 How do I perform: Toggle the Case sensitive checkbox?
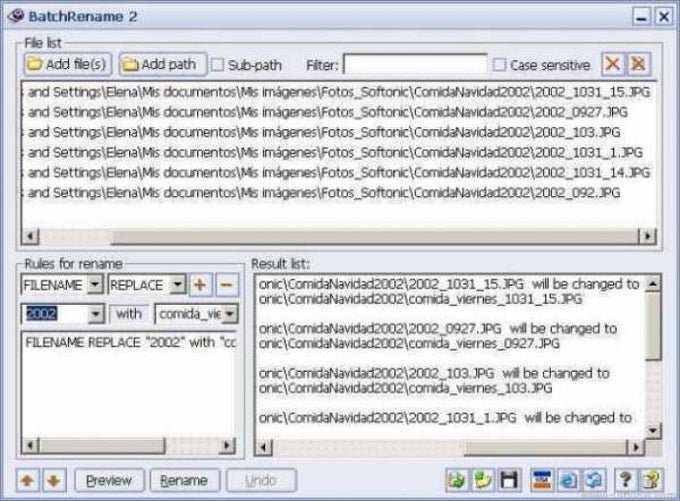coord(499,65)
